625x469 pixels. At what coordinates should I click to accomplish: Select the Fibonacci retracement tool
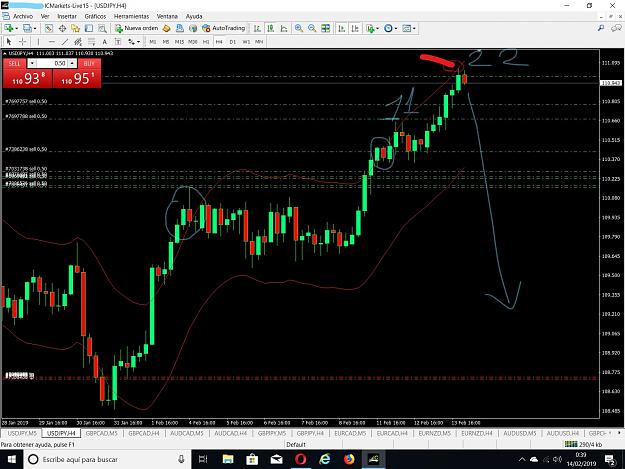pos(92,41)
